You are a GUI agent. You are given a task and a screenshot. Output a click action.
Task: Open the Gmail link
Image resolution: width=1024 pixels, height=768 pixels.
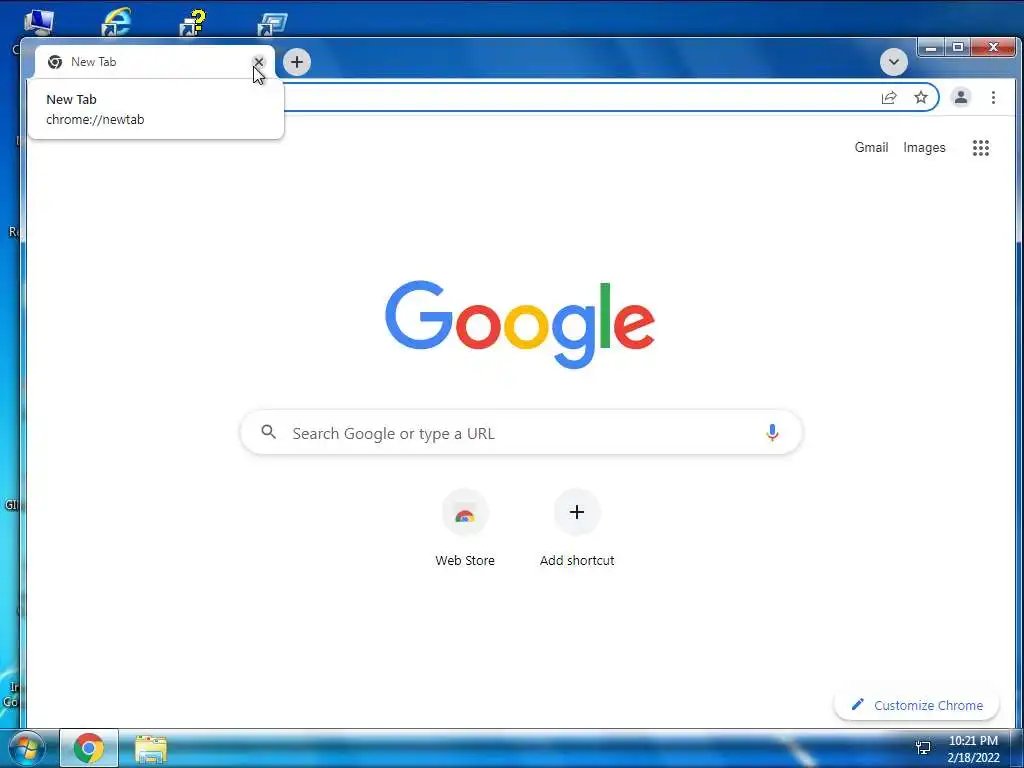pos(871,148)
